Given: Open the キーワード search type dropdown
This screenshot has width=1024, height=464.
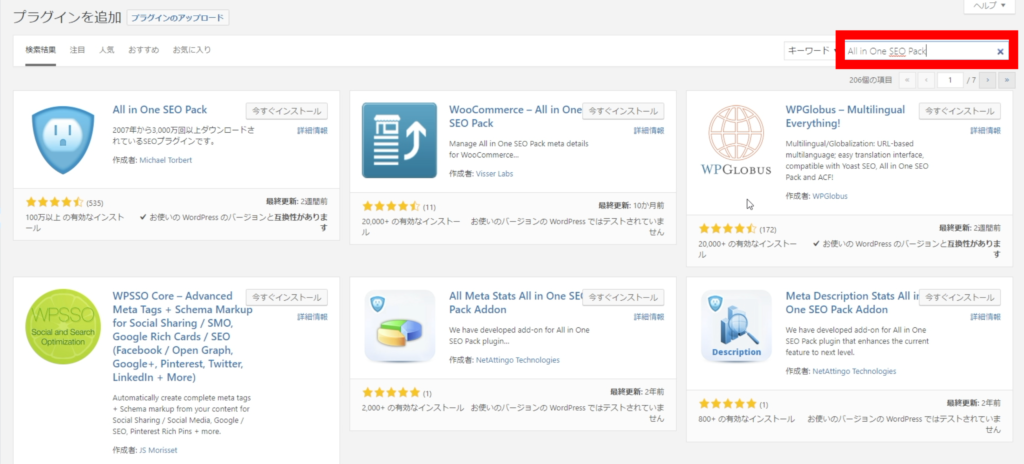Looking at the screenshot, I should click(x=810, y=51).
